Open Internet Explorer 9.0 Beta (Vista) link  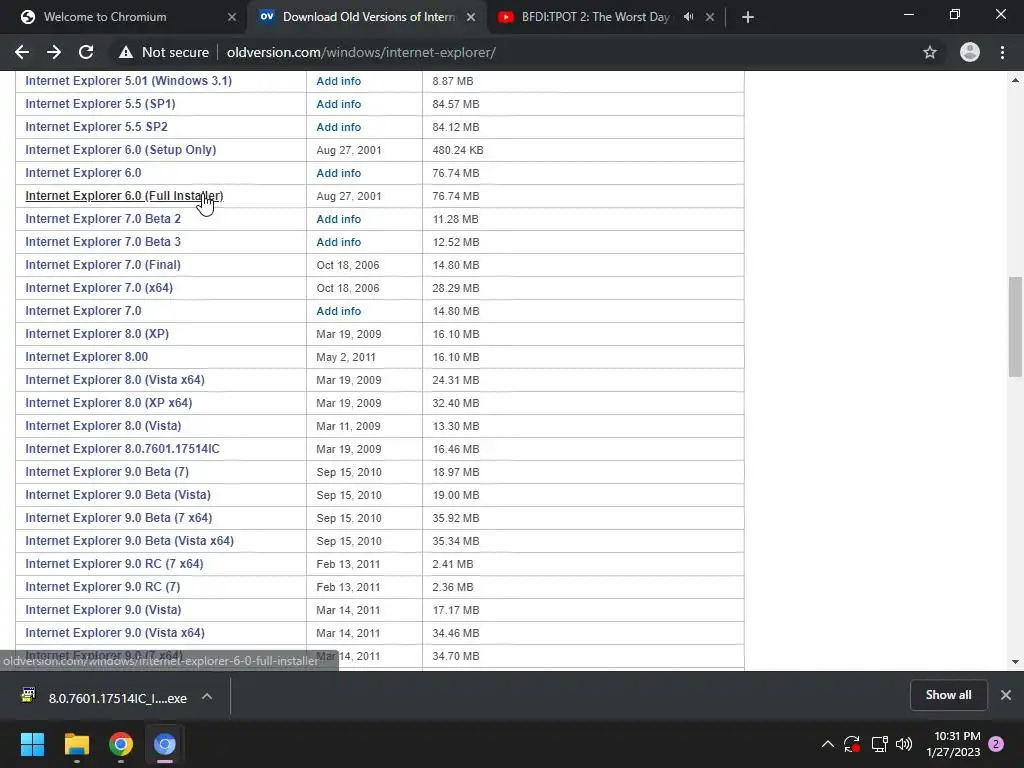point(118,494)
